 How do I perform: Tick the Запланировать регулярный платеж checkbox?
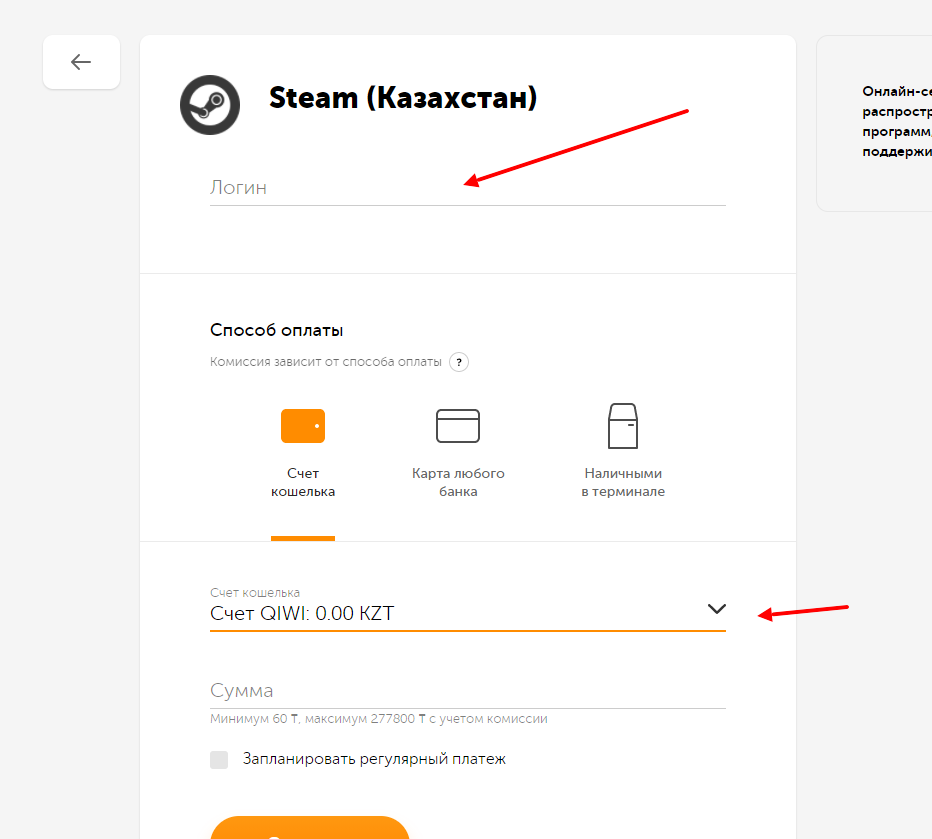pos(219,759)
